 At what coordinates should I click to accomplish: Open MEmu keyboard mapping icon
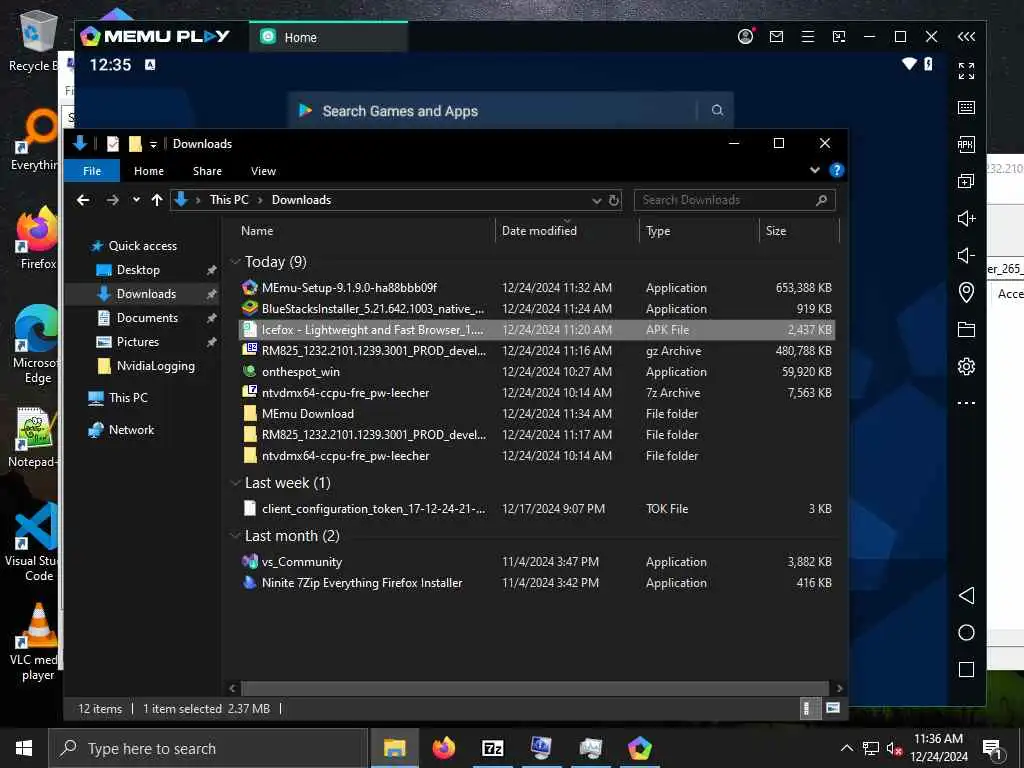pyautogui.click(x=966, y=108)
